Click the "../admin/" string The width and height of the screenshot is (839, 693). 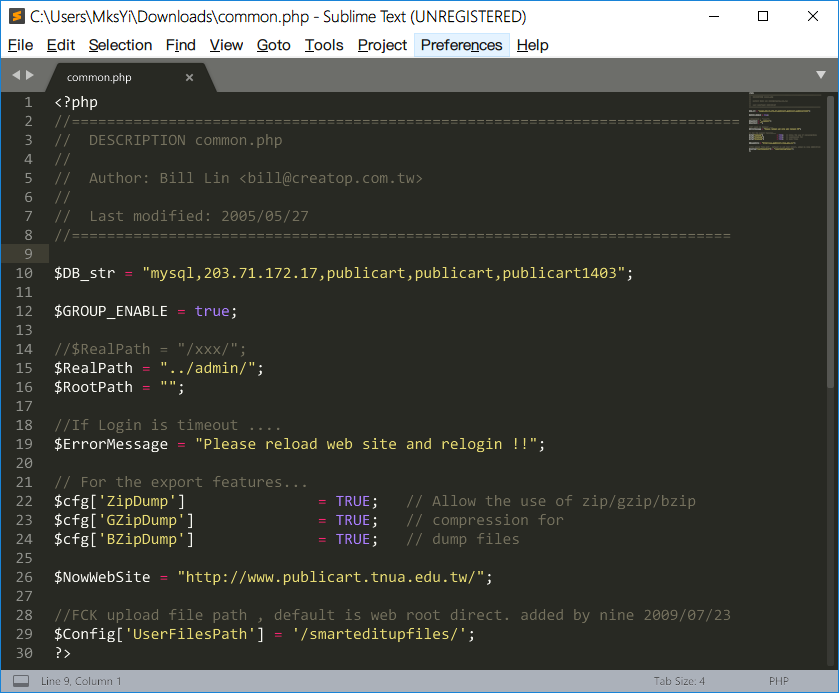pos(208,368)
